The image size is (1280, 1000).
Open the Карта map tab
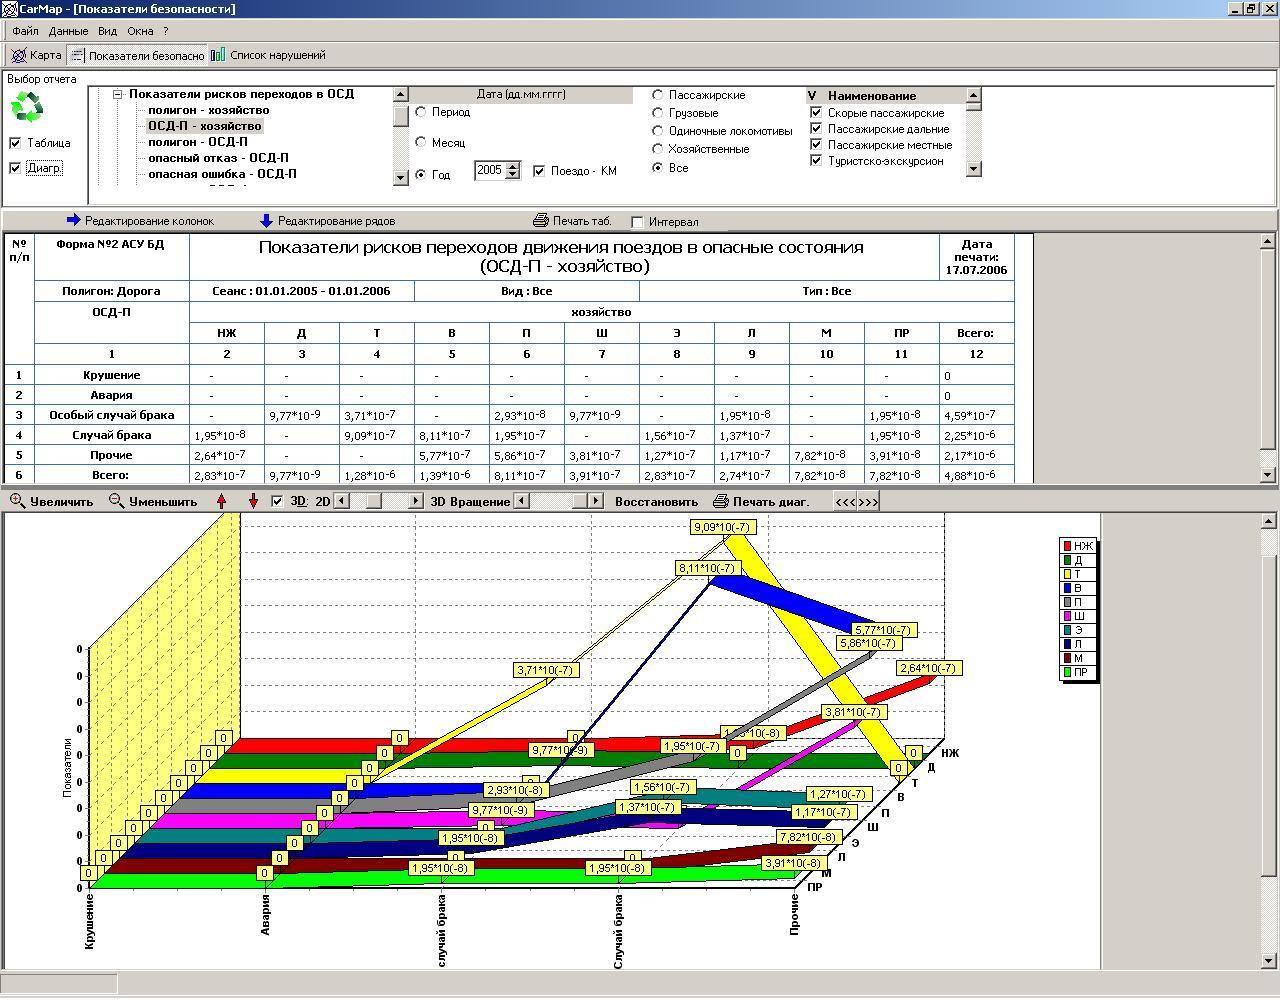pos(36,55)
